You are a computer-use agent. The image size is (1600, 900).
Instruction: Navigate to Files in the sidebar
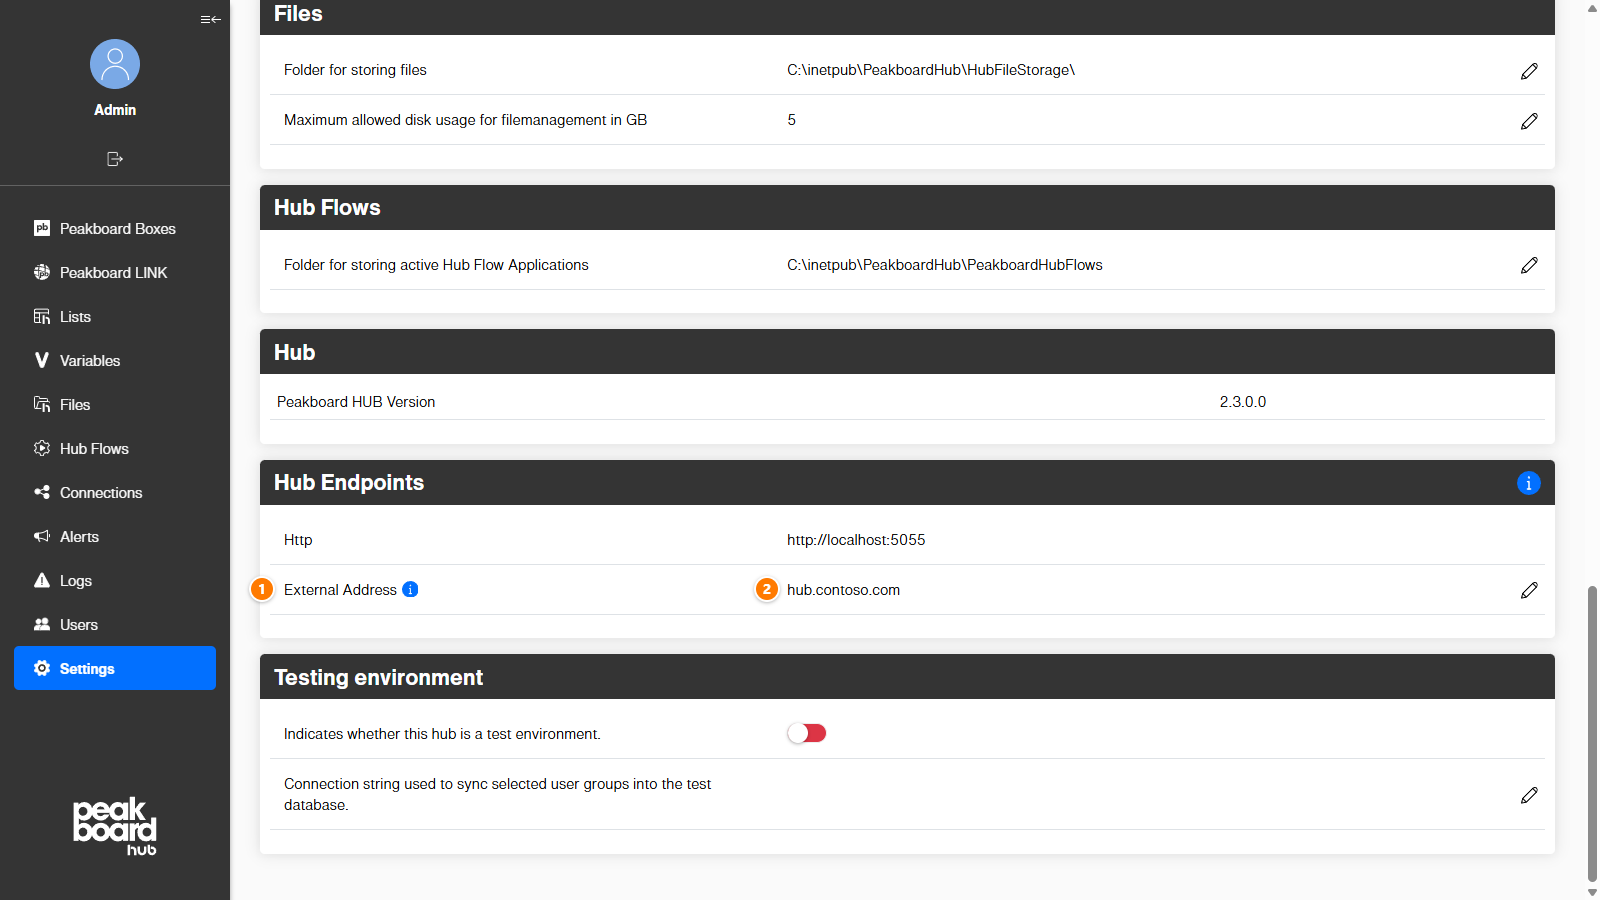tap(115, 404)
